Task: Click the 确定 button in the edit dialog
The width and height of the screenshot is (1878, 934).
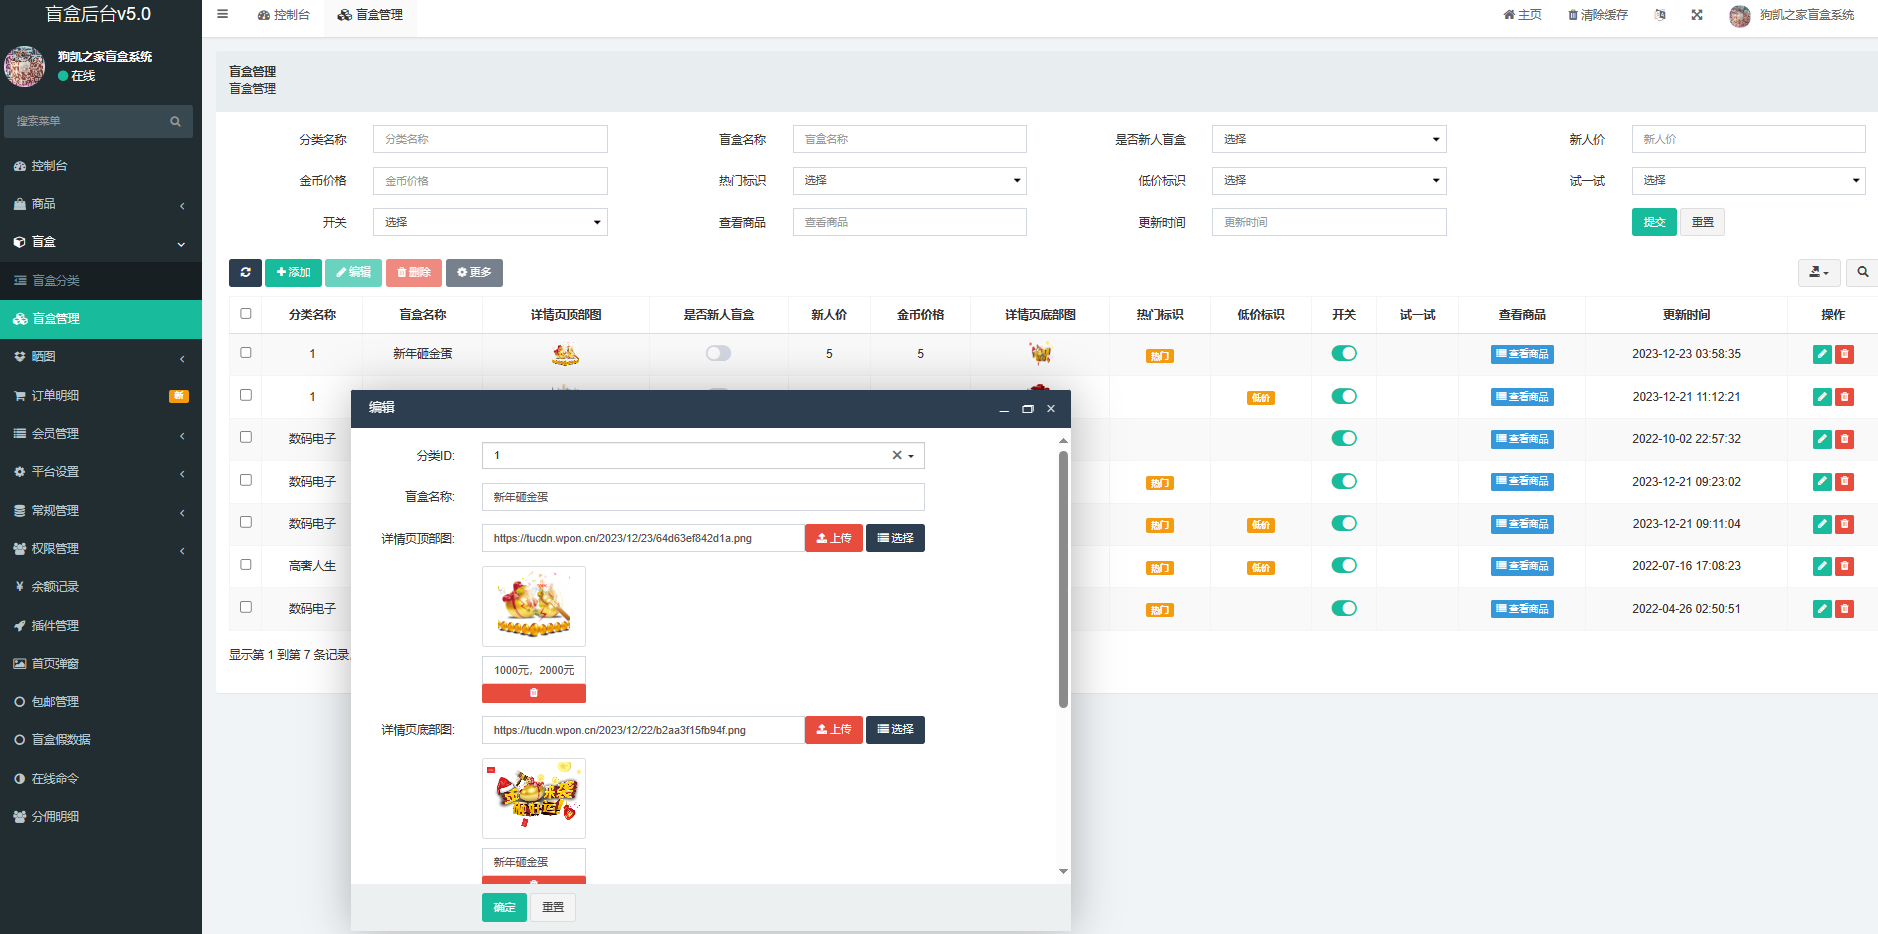Action: pyautogui.click(x=504, y=907)
